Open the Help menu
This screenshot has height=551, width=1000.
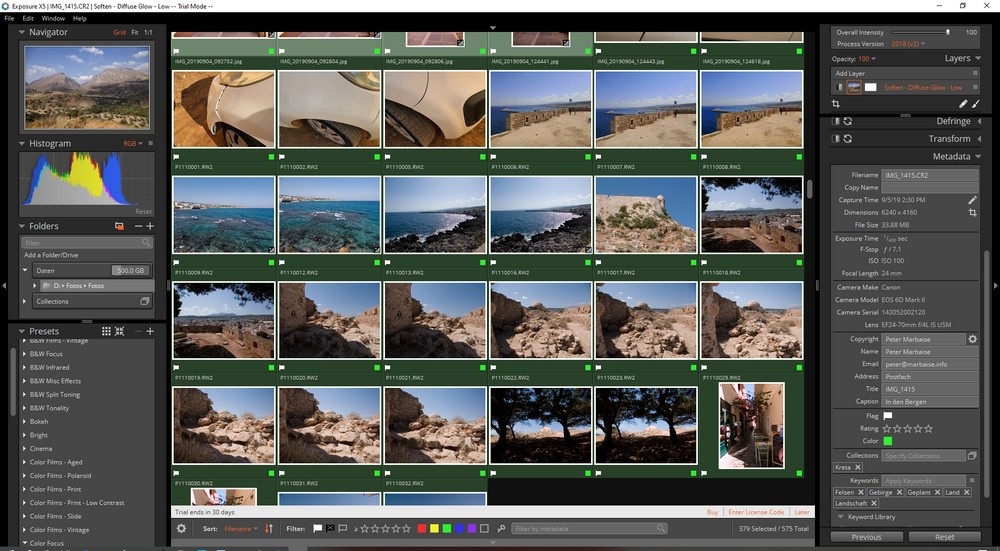(x=80, y=18)
